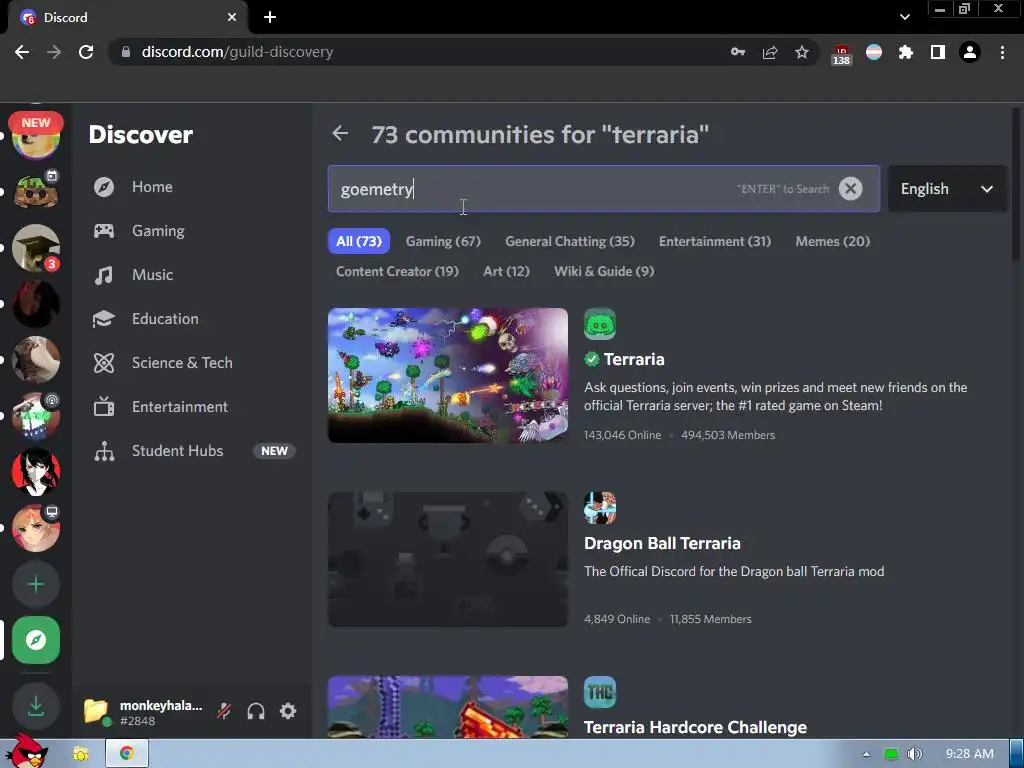Open the saved passwords key icon
This screenshot has height=768, width=1024.
pyautogui.click(x=738, y=52)
